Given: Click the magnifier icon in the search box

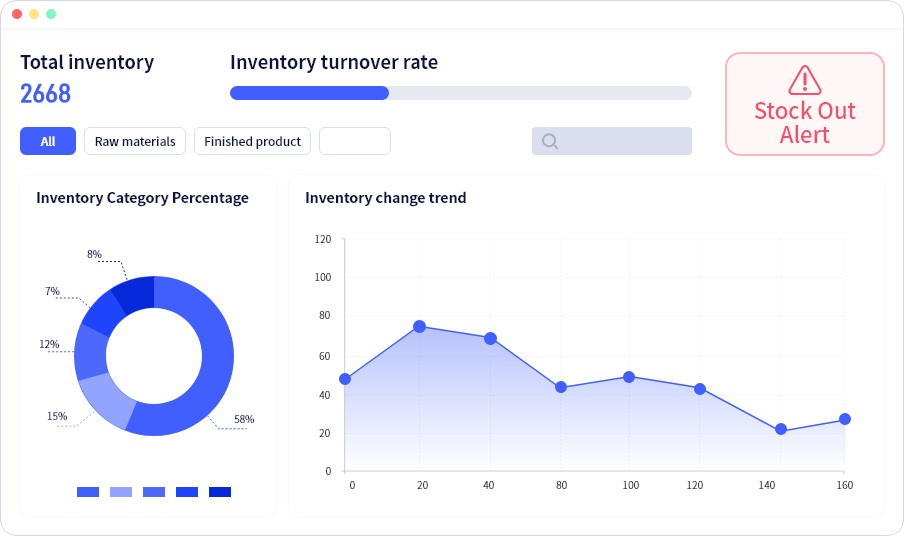Looking at the screenshot, I should (550, 141).
